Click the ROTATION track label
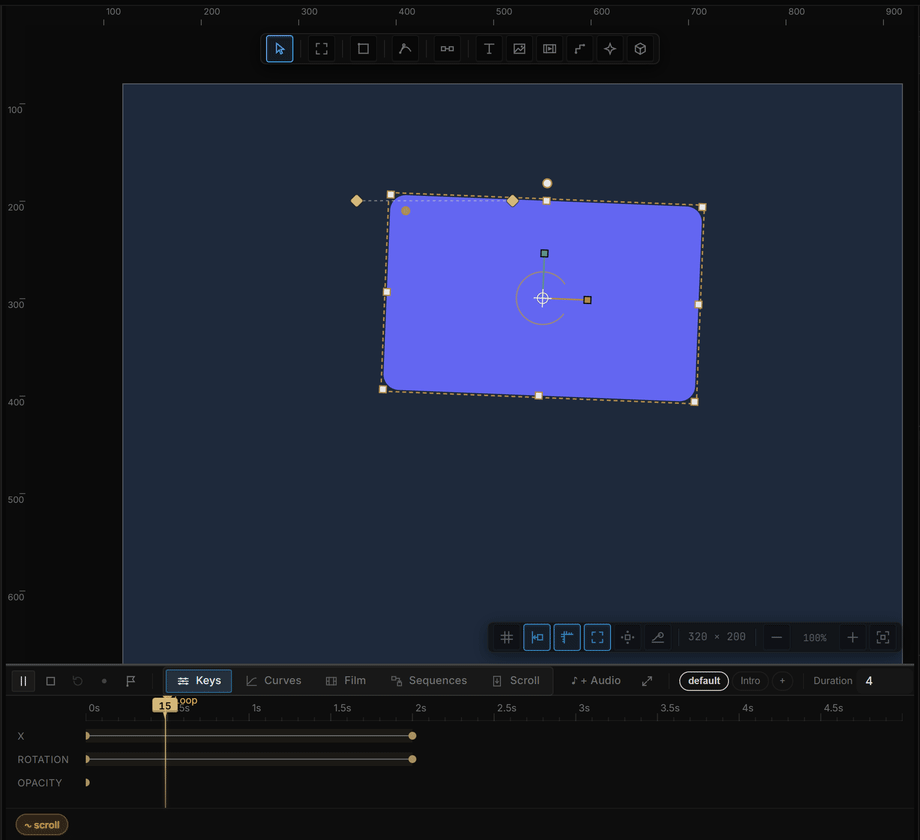Screen dimensions: 920x840 [43, 760]
